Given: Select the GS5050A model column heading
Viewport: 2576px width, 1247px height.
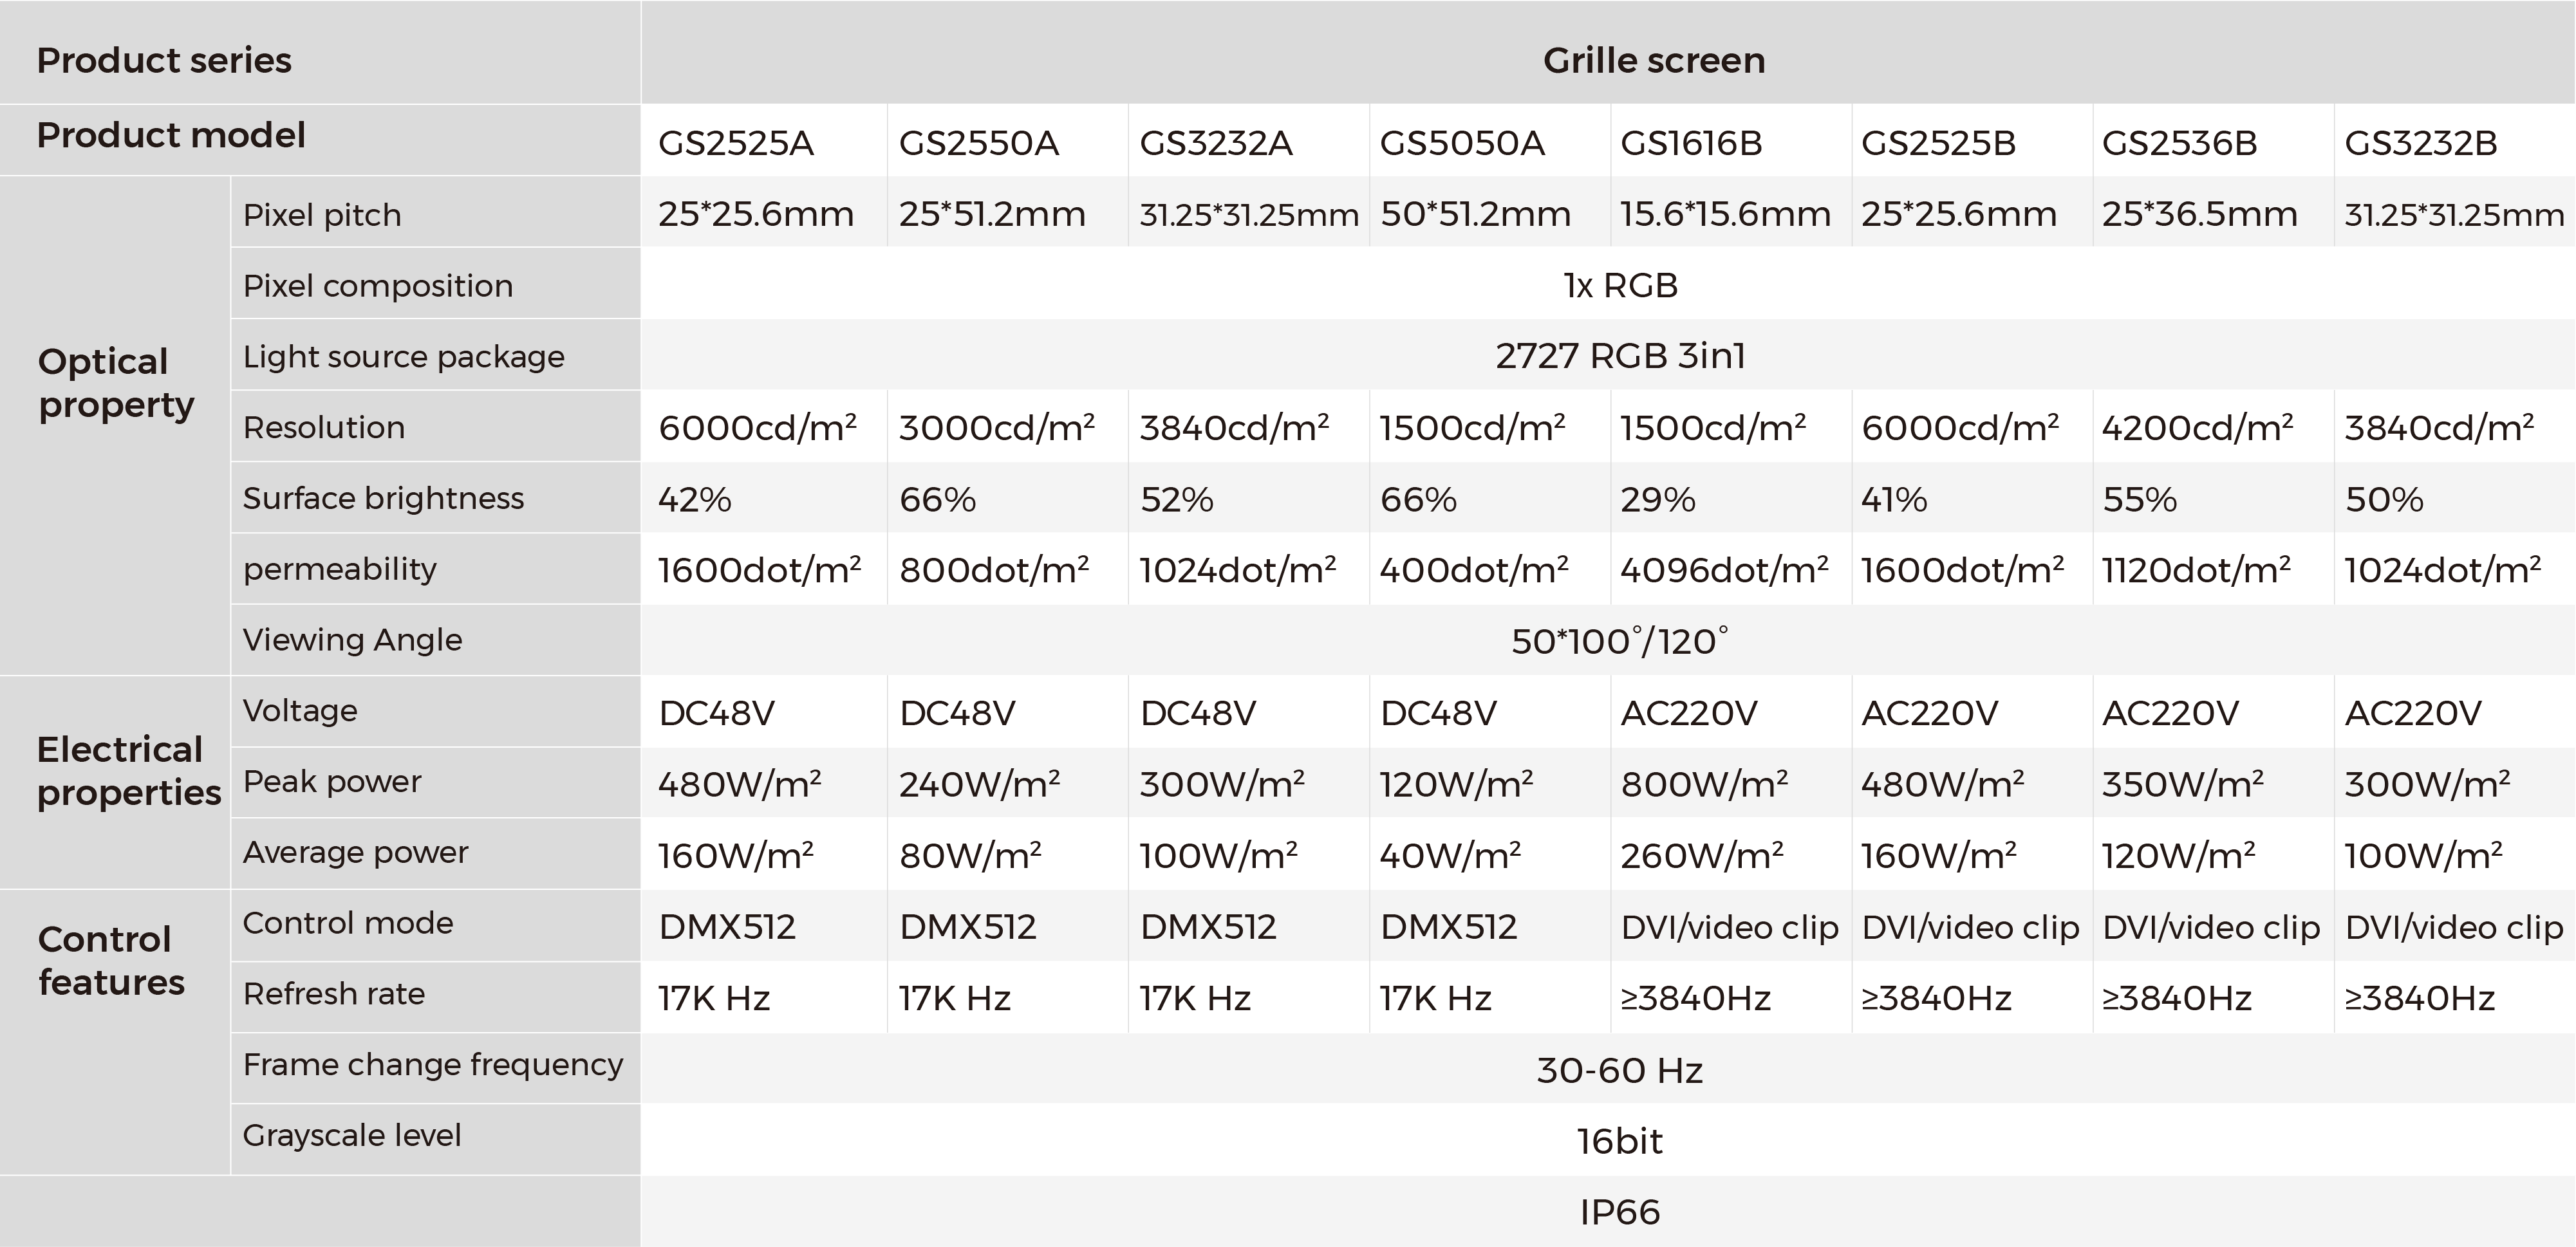Looking at the screenshot, I should click(1462, 143).
